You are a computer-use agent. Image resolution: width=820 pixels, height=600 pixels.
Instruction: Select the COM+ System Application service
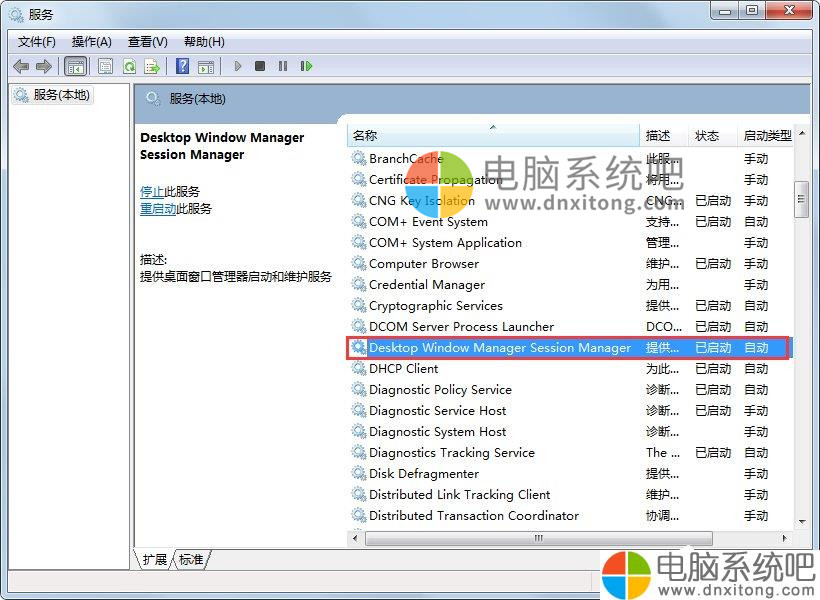point(445,242)
